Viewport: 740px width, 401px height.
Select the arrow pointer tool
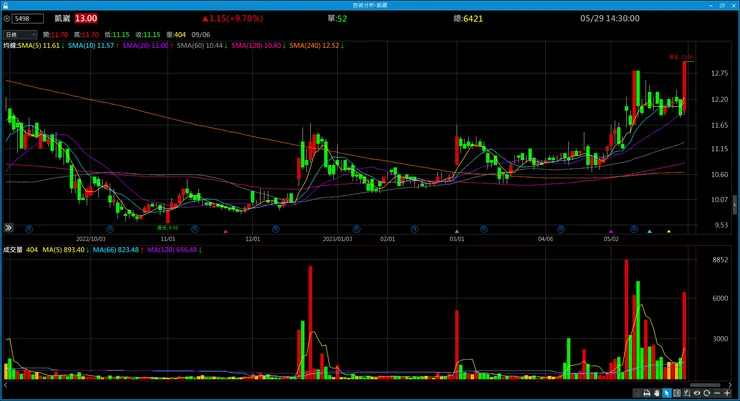(x=666, y=393)
